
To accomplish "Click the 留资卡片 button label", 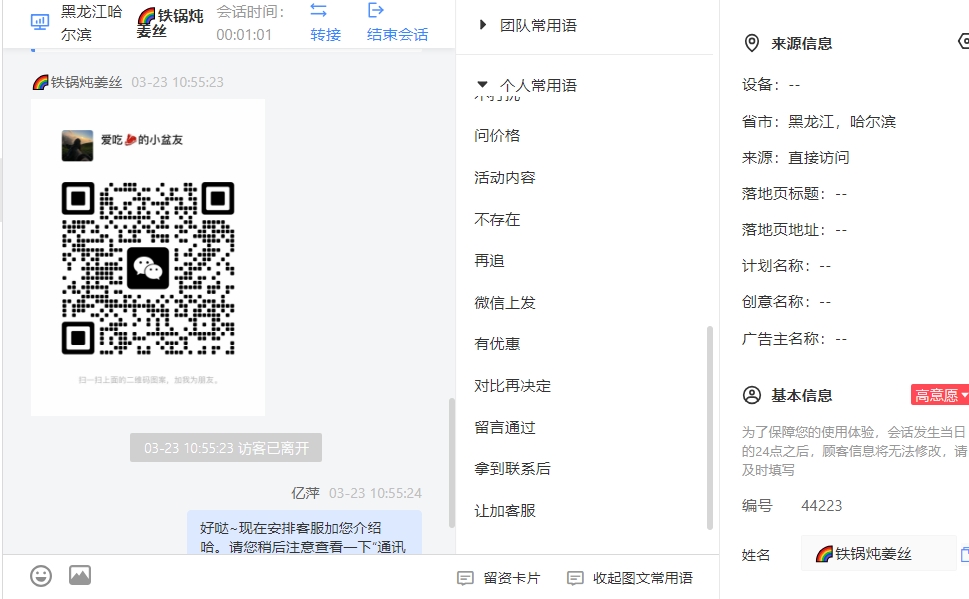I will tap(512, 578).
